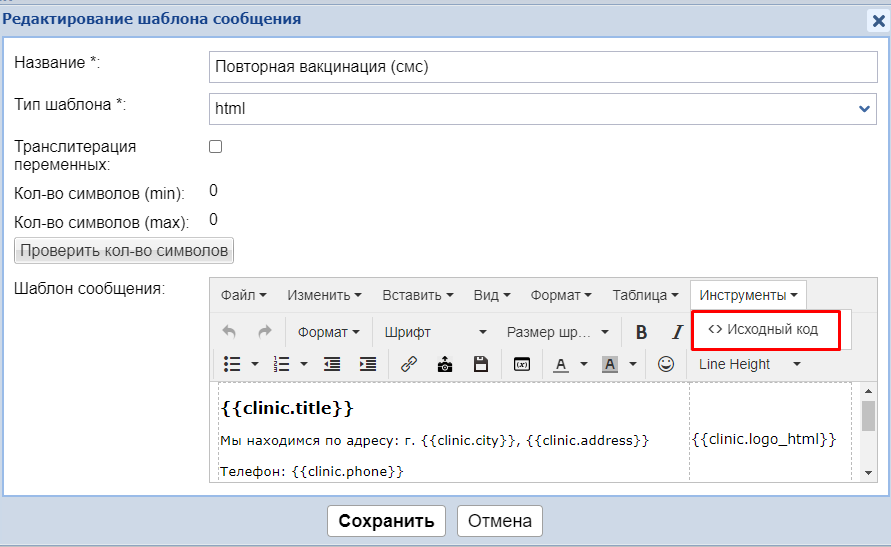The image size is (891, 547).
Task: Open the Вставить menu
Action: [x=417, y=295]
